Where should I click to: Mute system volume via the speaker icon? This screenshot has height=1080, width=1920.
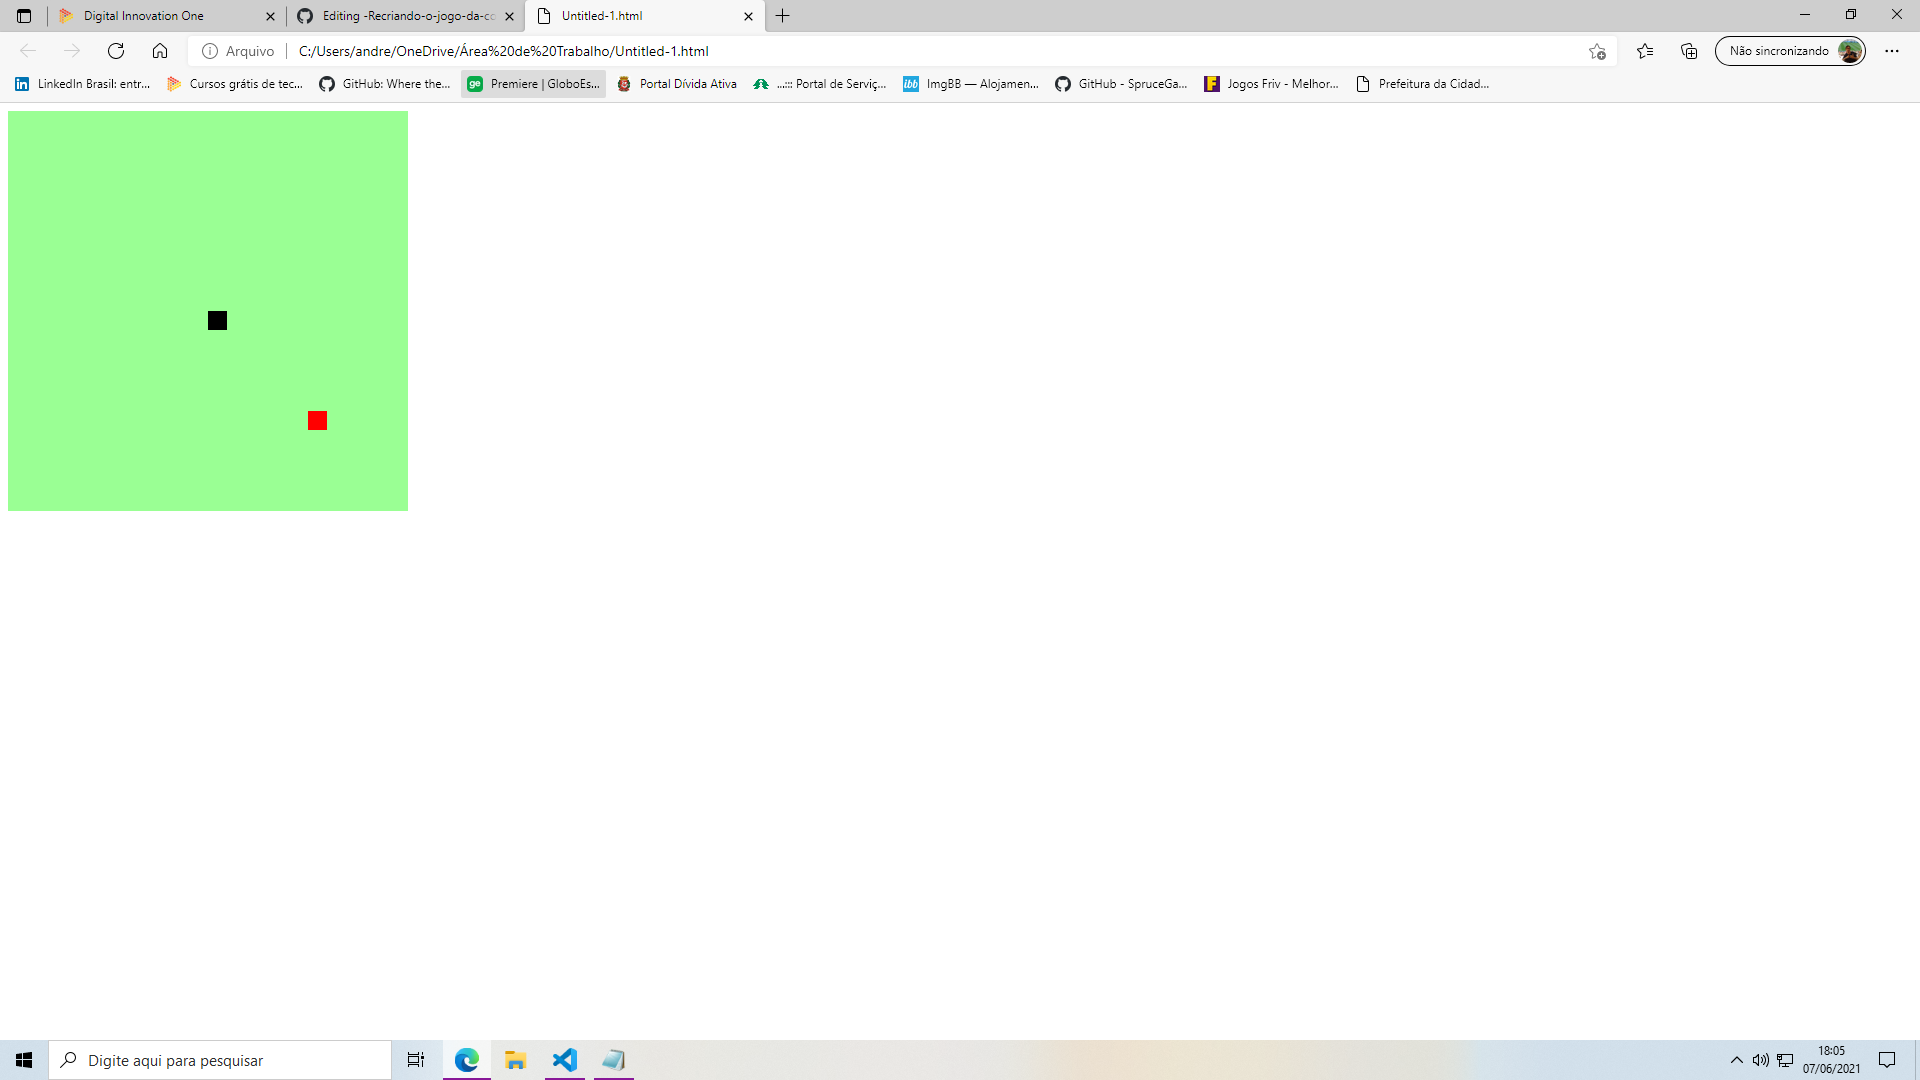click(x=1759, y=1060)
